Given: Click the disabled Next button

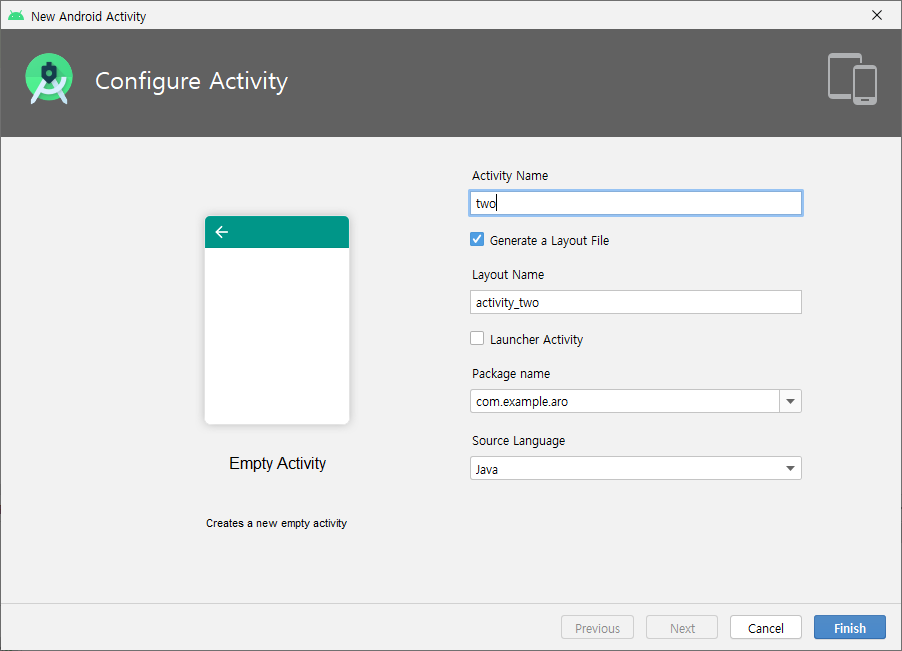Looking at the screenshot, I should point(682,627).
